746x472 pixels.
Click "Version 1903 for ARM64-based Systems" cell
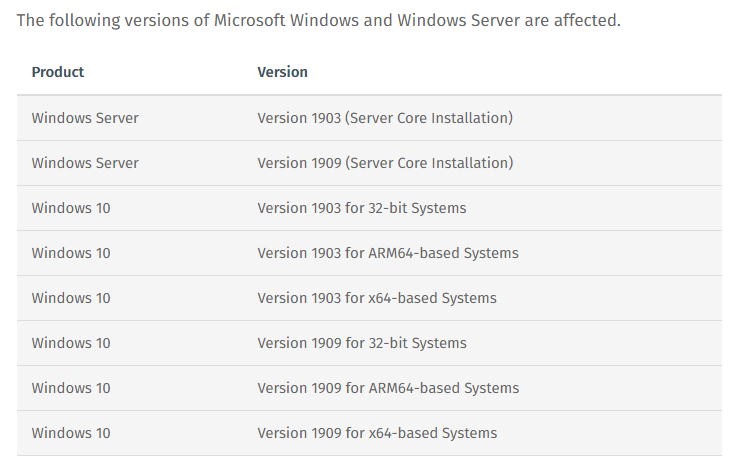coord(388,253)
